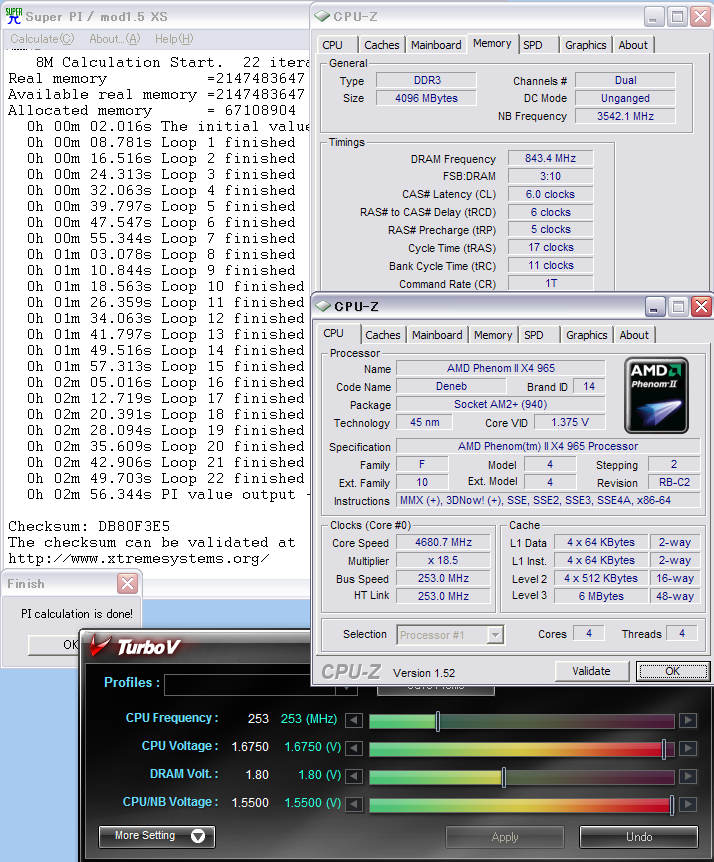Click the PI value output line
The image size is (714, 862).
168,494
